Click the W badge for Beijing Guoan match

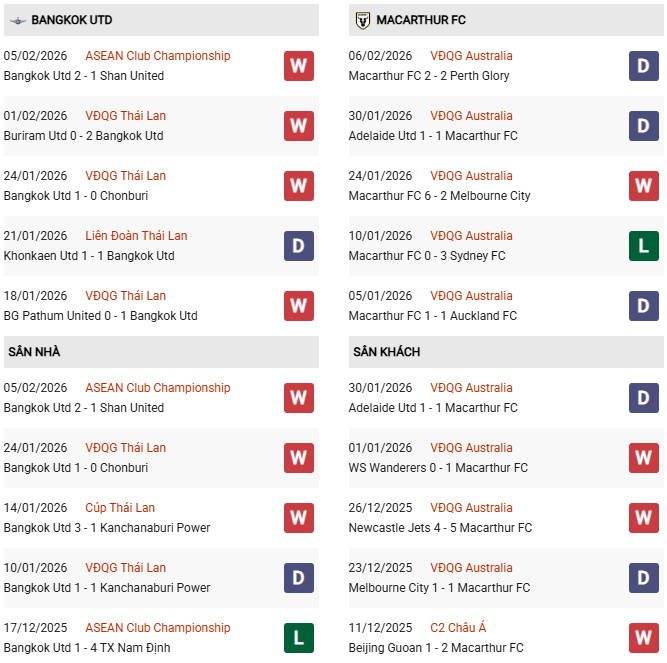click(x=643, y=638)
